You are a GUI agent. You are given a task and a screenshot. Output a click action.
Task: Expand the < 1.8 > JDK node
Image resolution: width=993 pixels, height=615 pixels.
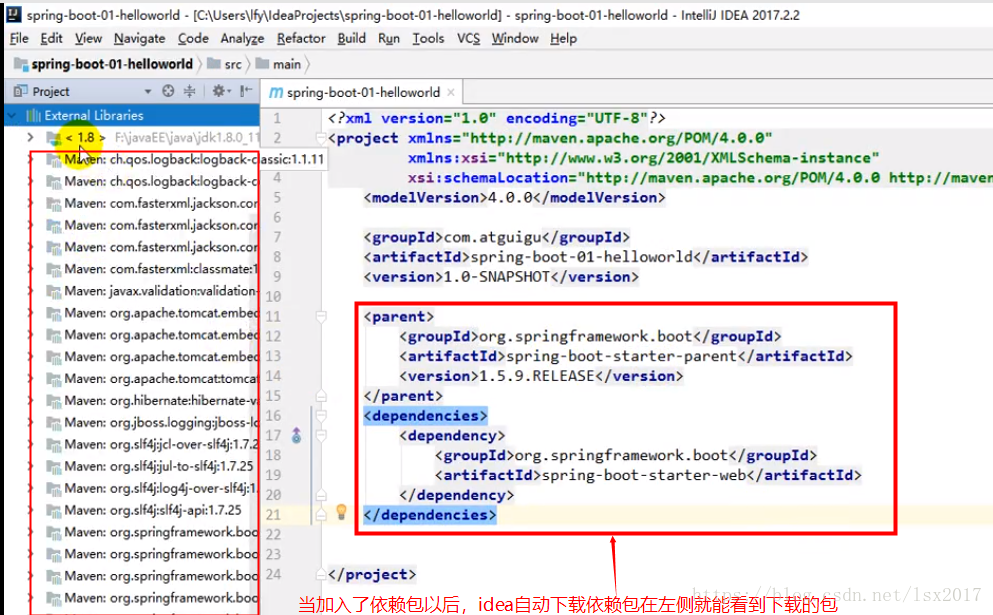coord(30,137)
